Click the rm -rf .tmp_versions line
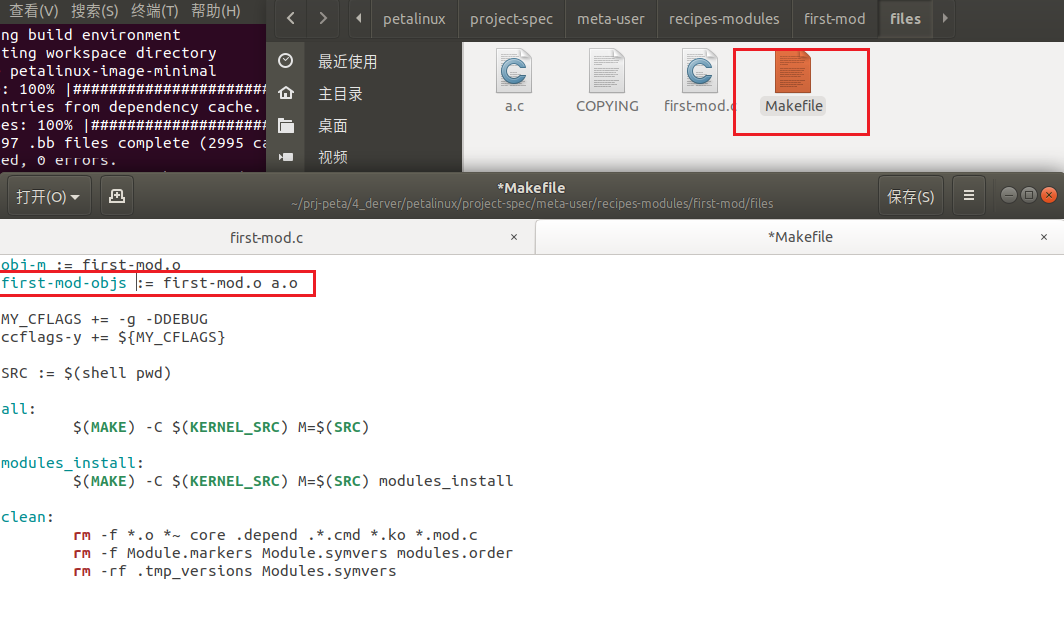This screenshot has width=1064, height=622. pos(235,571)
